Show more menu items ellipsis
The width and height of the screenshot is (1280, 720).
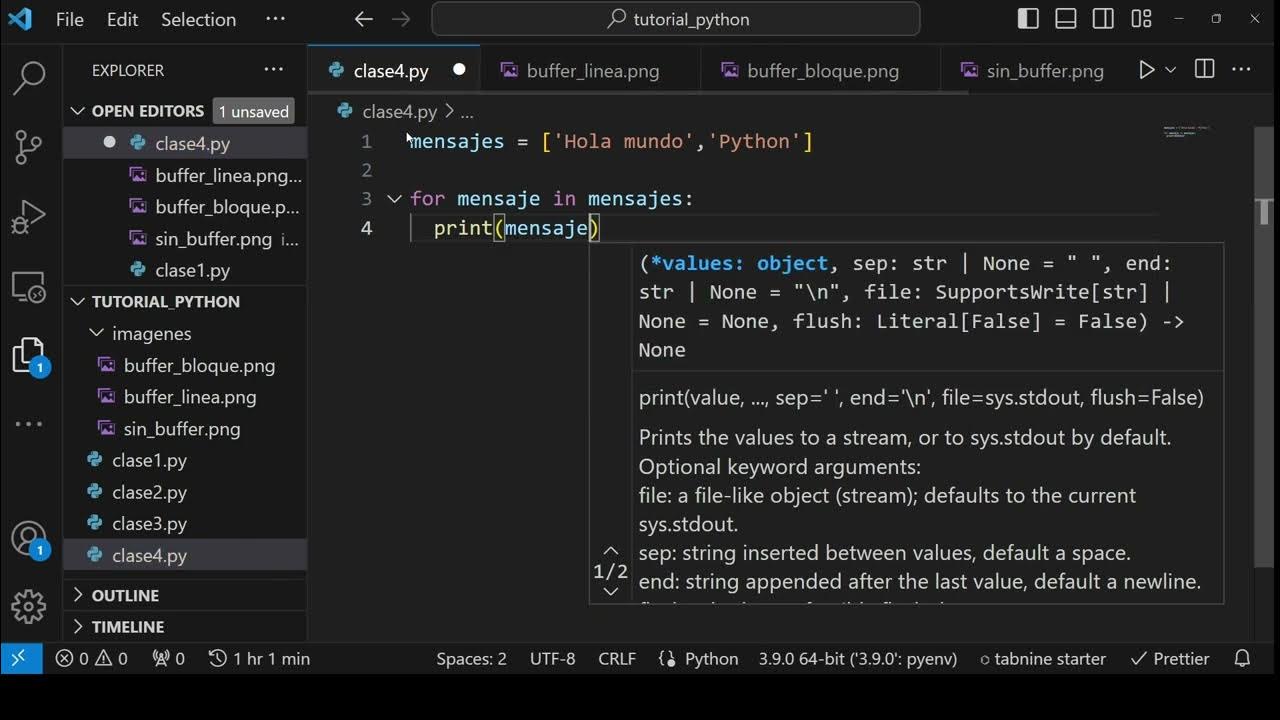pyautogui.click(x=275, y=19)
